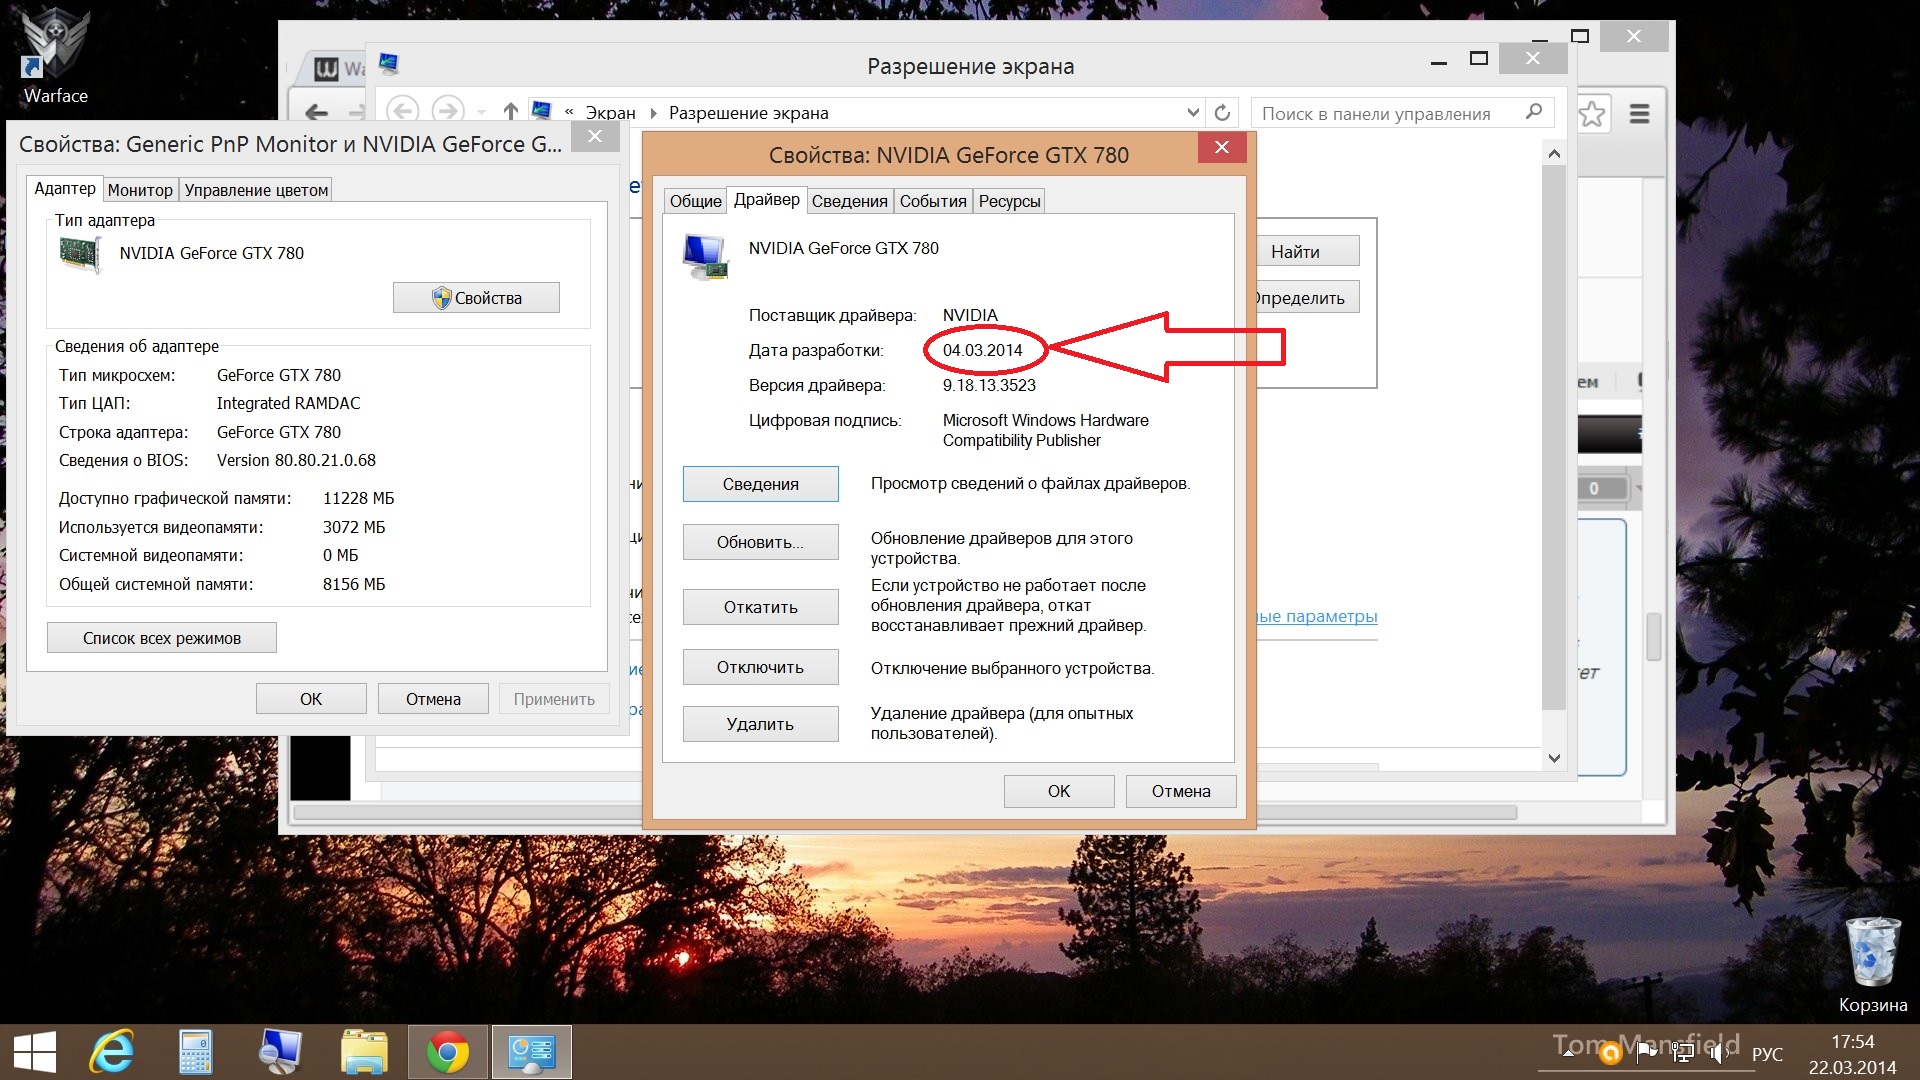The height and width of the screenshot is (1080, 1920).
Task: Click the Откатить driver button
Action: pos(761,607)
